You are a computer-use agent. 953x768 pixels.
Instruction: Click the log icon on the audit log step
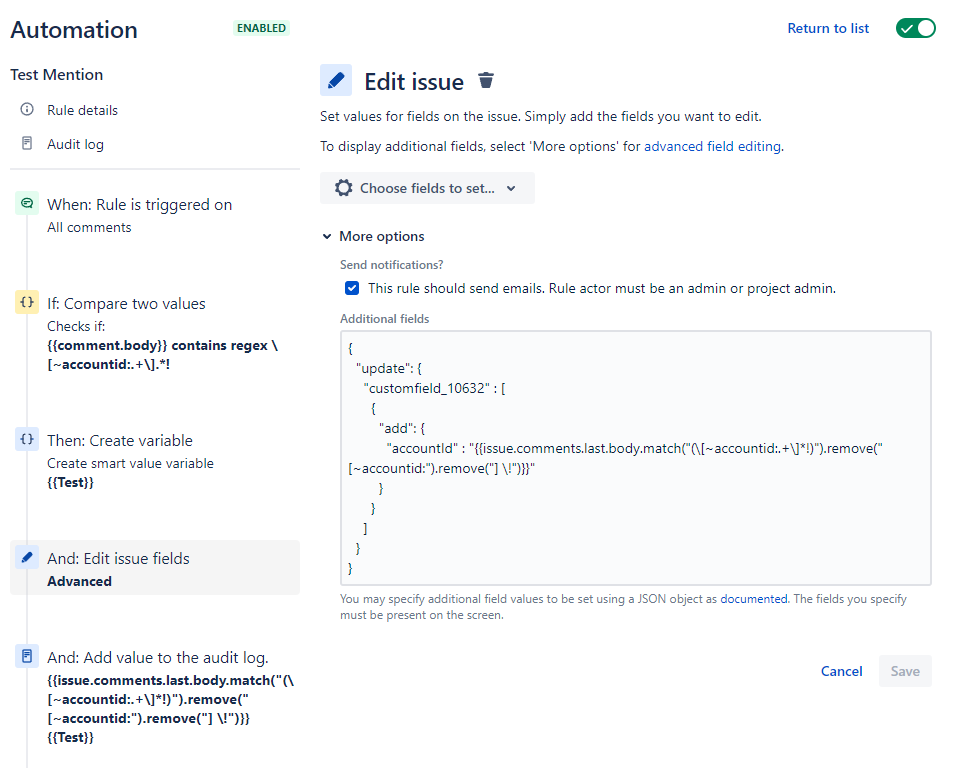pyautogui.click(x=26, y=656)
